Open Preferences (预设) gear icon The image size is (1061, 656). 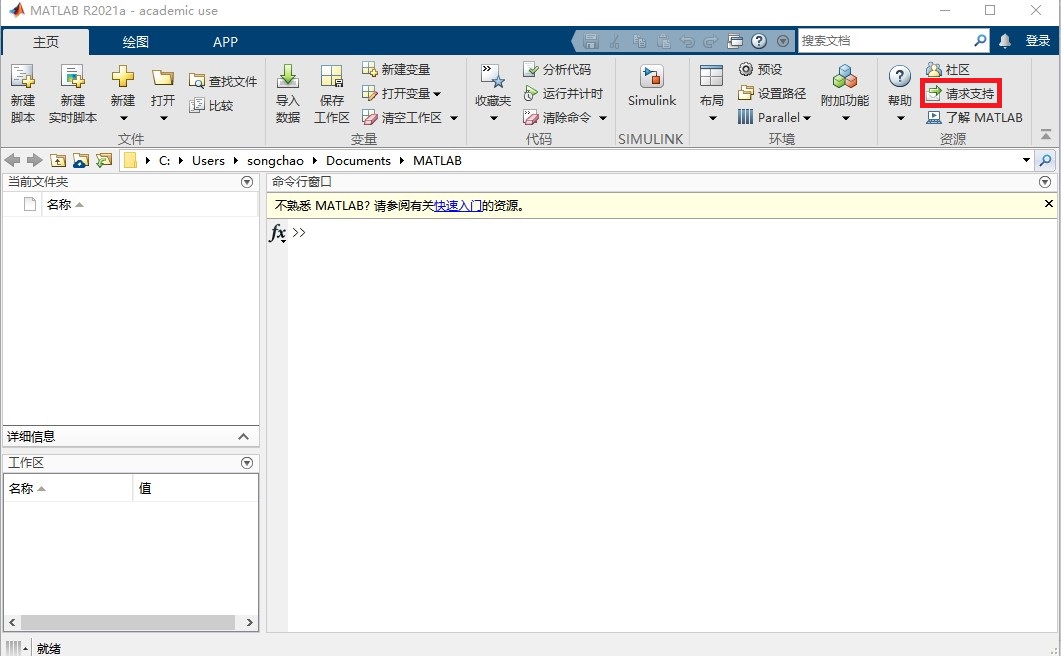coord(746,69)
